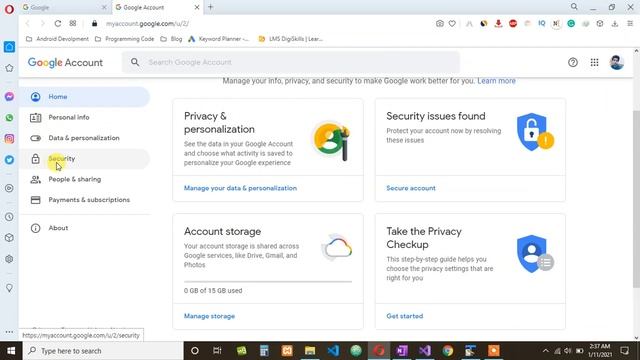Screen dimensions: 640x360
Task: Click the volume tray icon
Action: (x=568, y=351)
